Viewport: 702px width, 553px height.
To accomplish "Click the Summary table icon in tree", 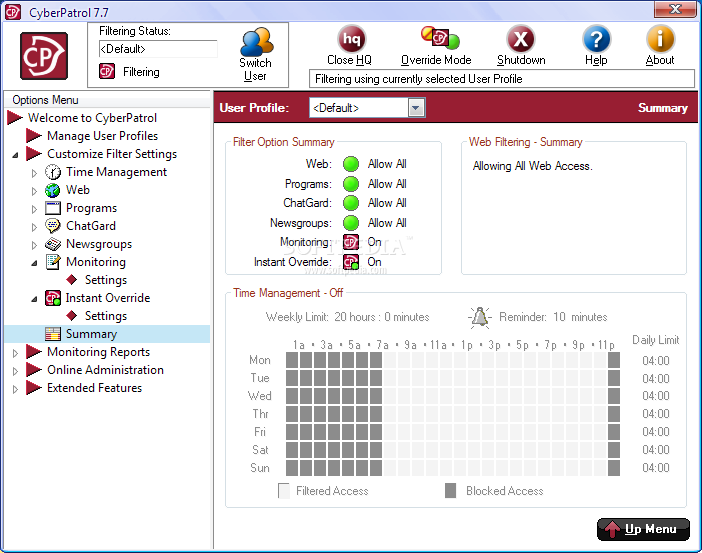I will (53, 334).
